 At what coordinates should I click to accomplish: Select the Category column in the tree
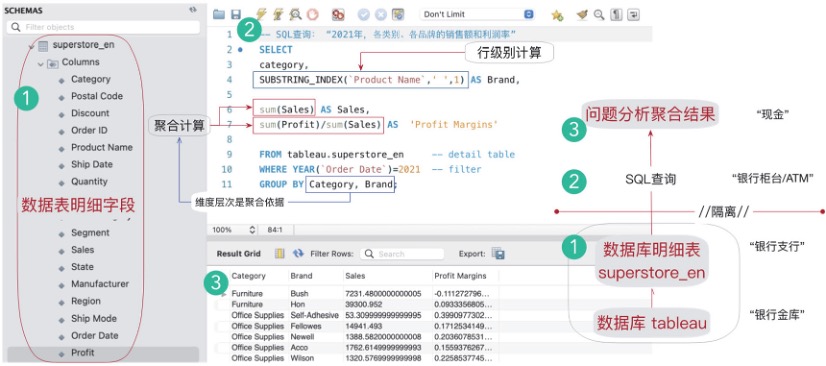tap(91, 80)
